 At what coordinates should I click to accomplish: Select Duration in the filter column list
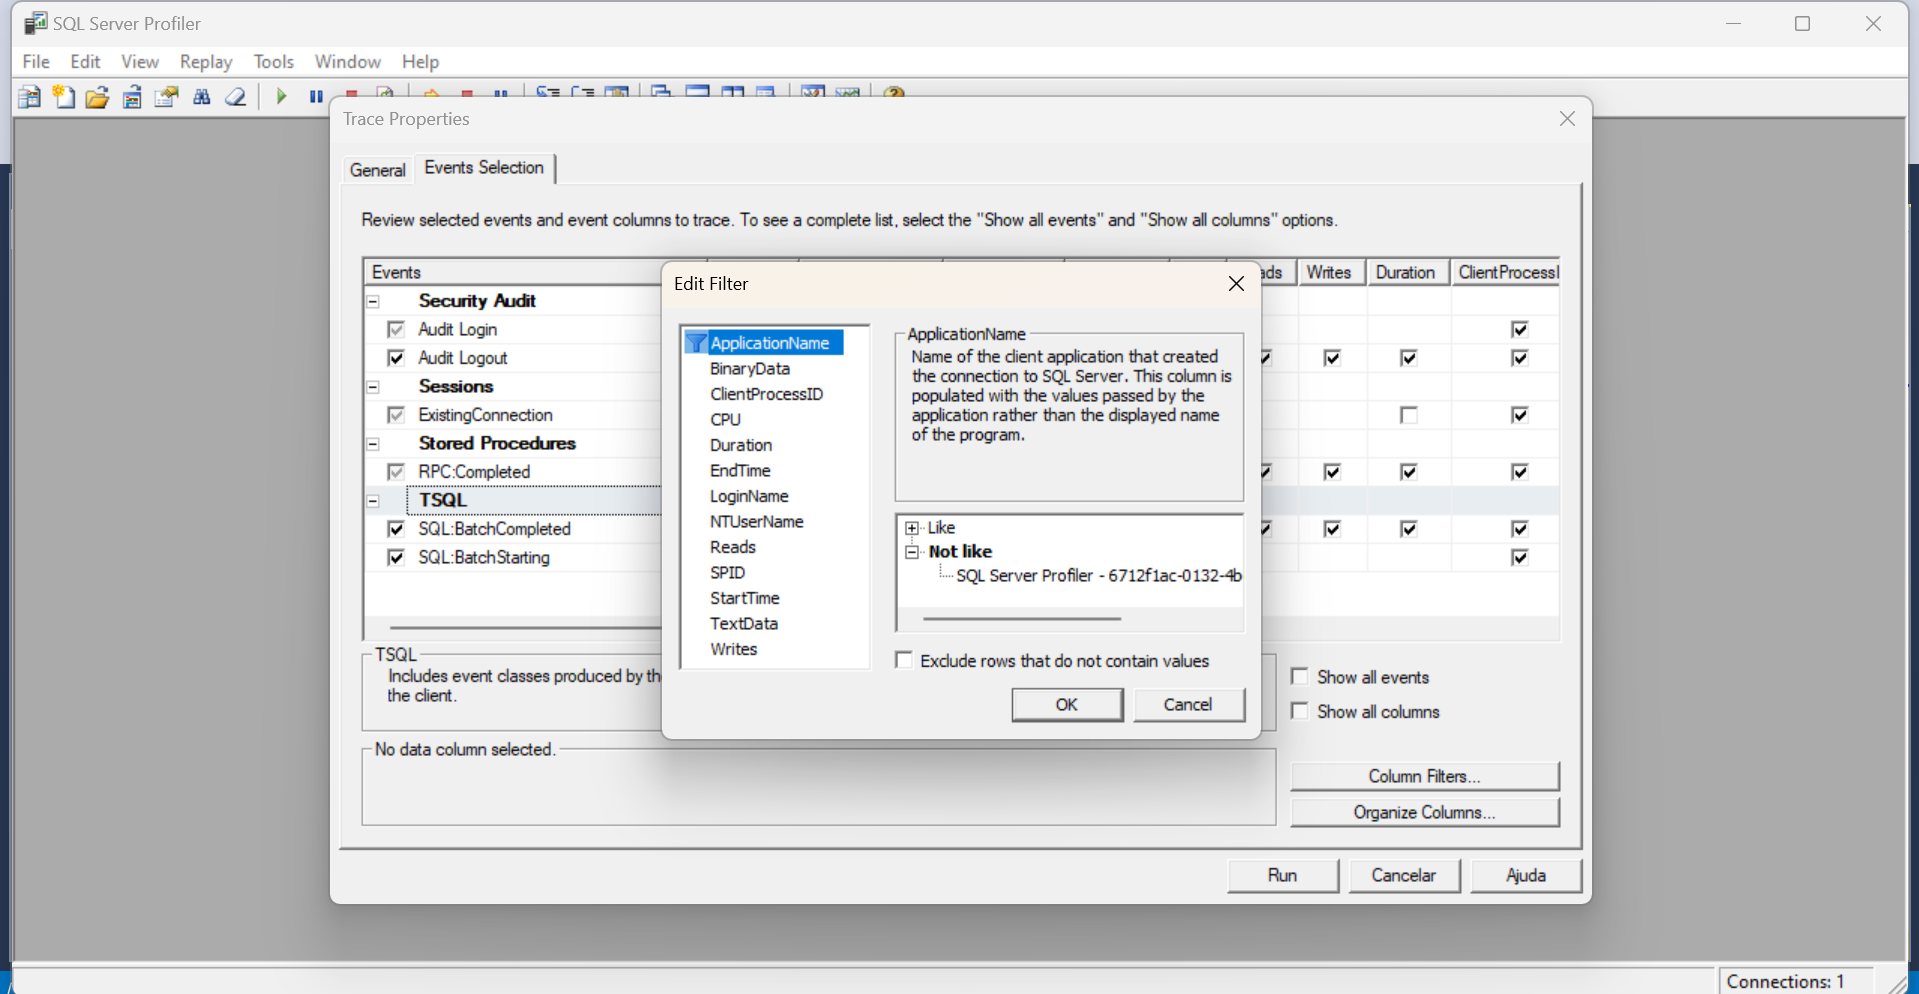click(741, 445)
